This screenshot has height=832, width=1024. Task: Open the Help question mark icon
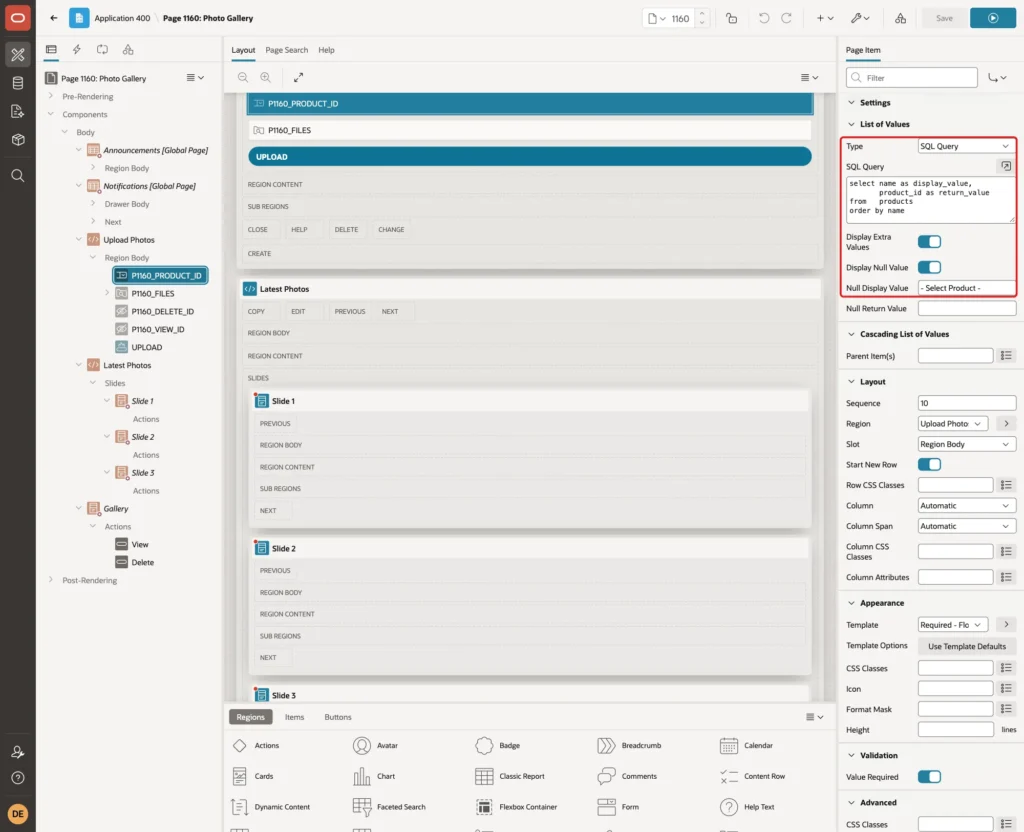(x=18, y=778)
